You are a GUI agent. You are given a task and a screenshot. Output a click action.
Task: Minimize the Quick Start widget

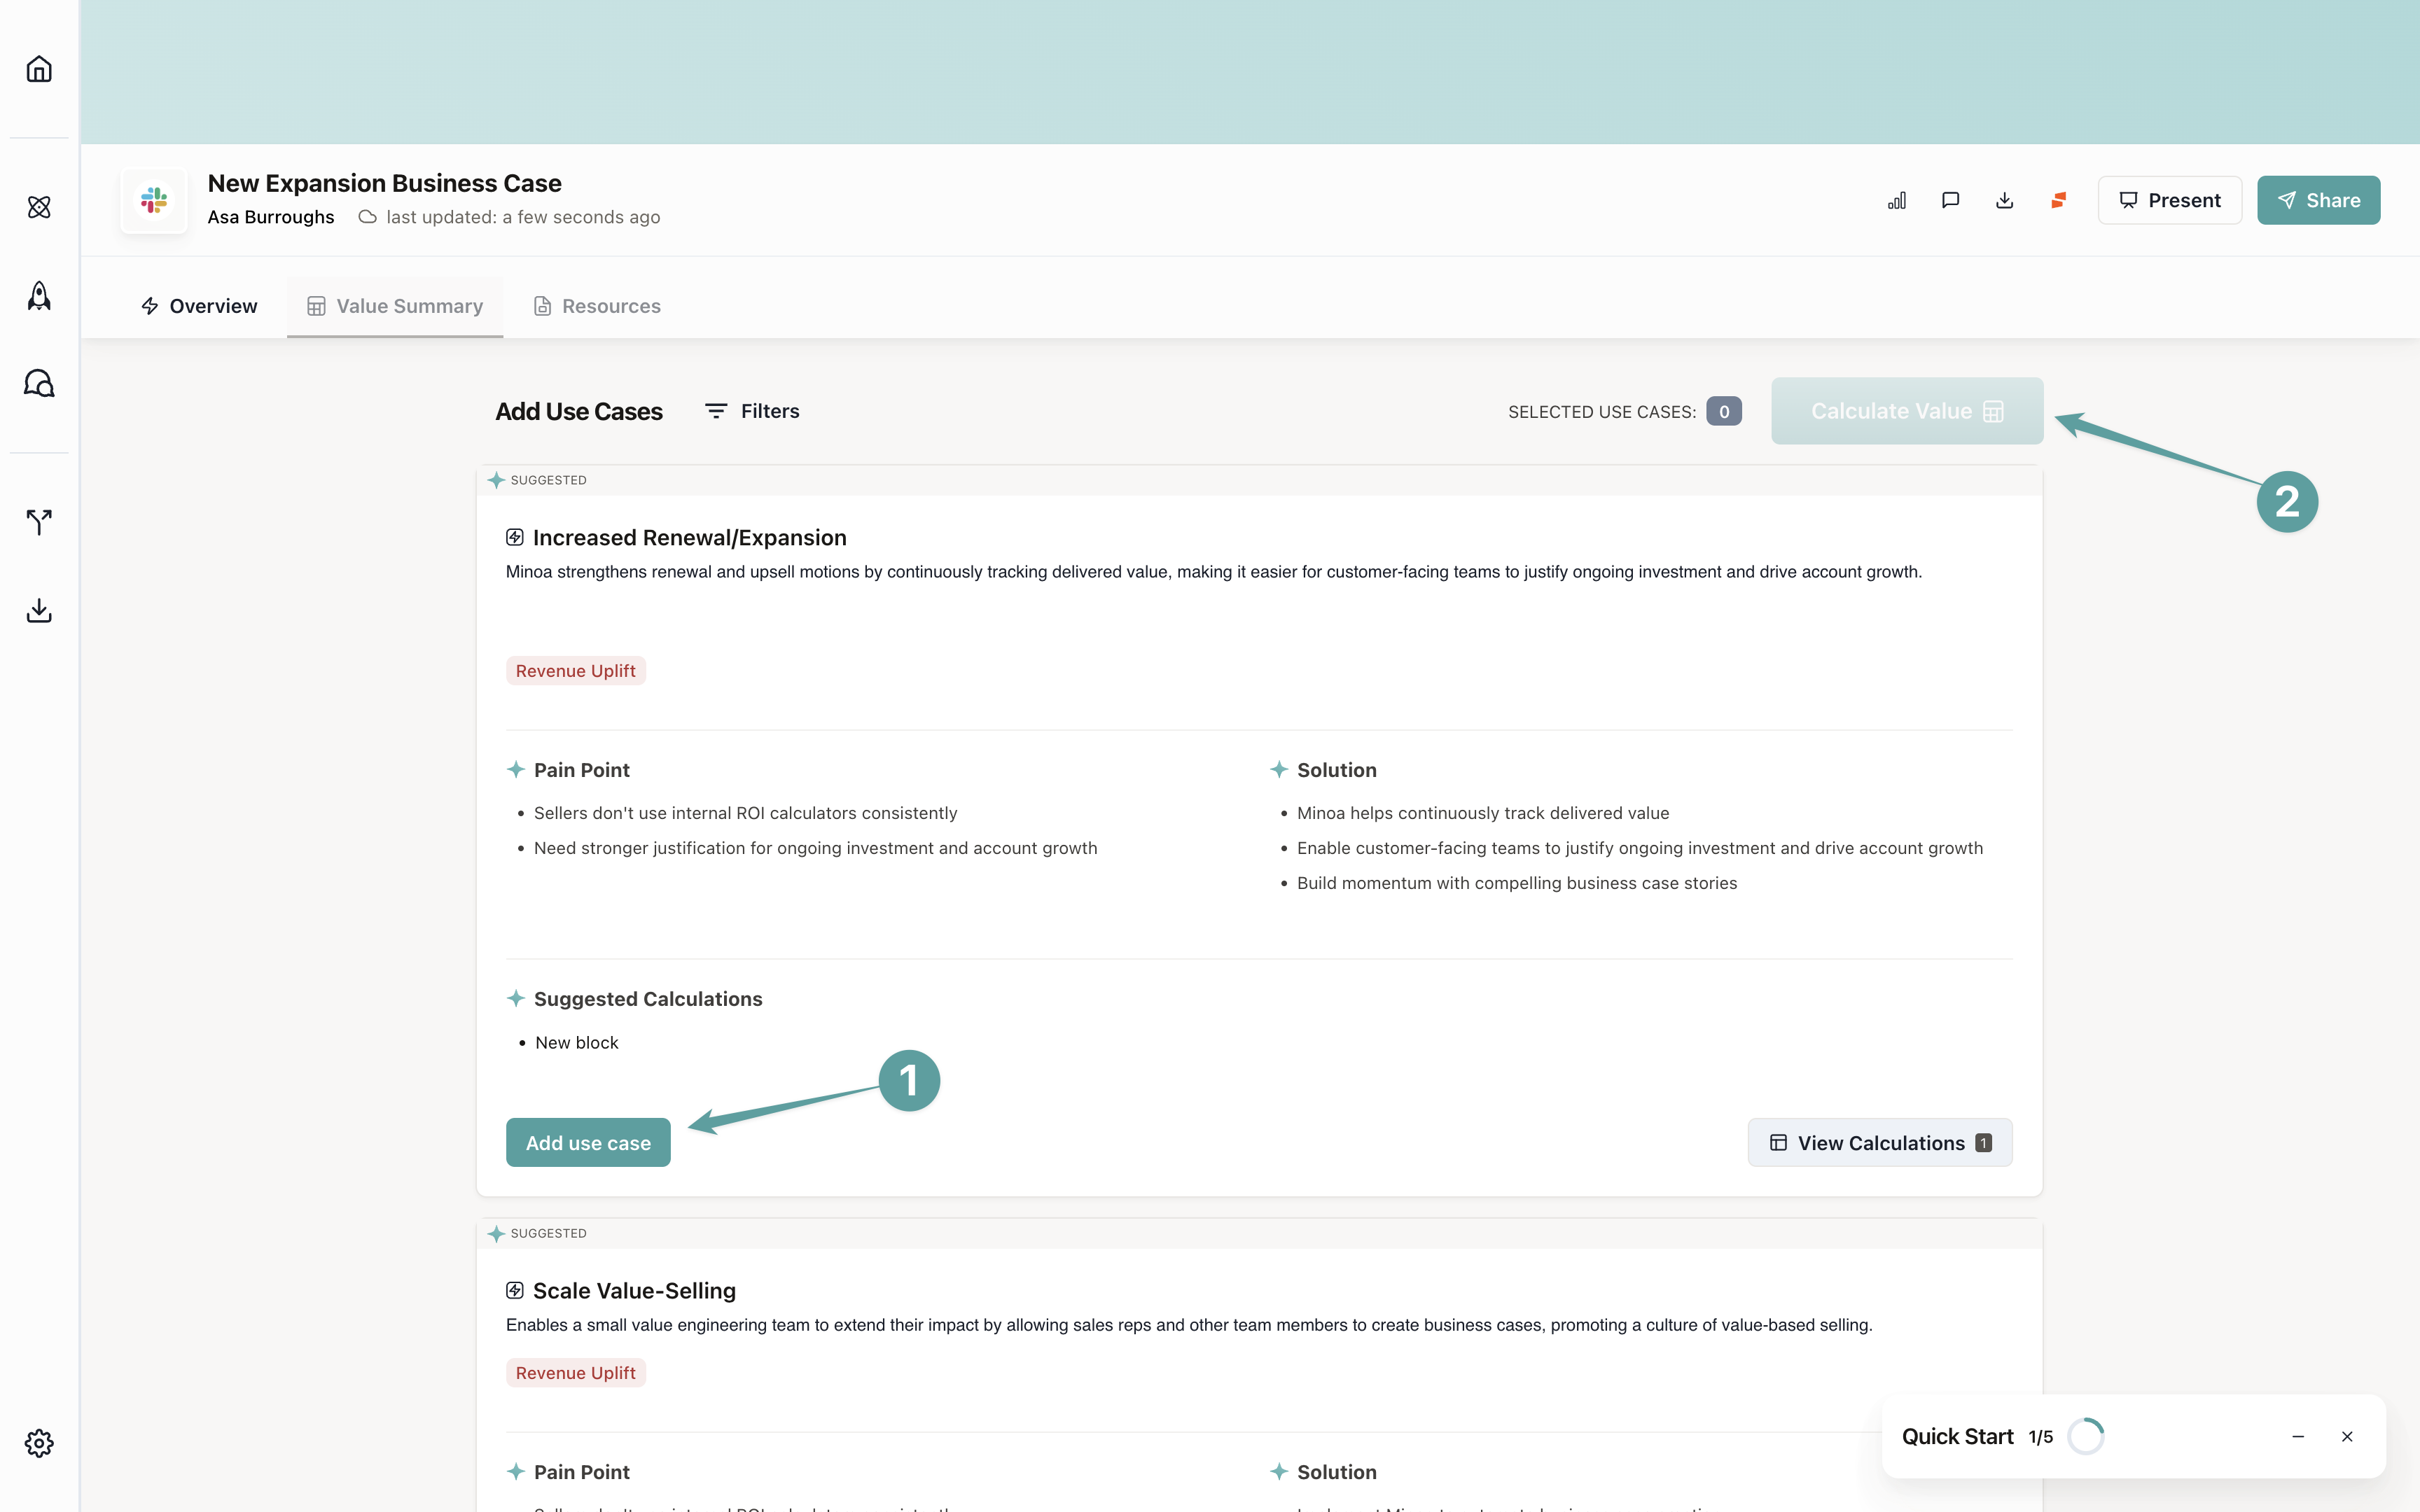(x=2298, y=1436)
